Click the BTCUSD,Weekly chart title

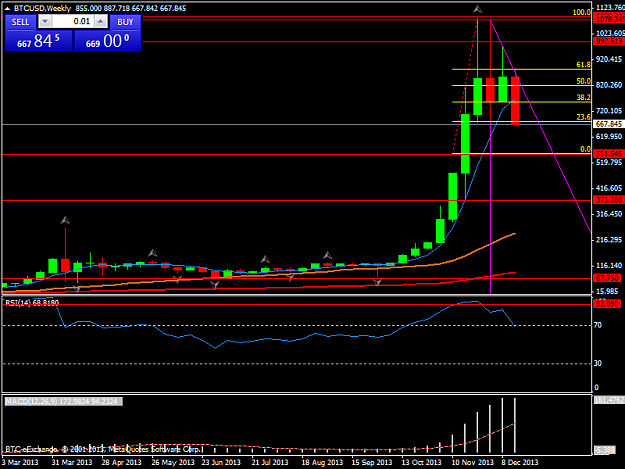point(42,8)
